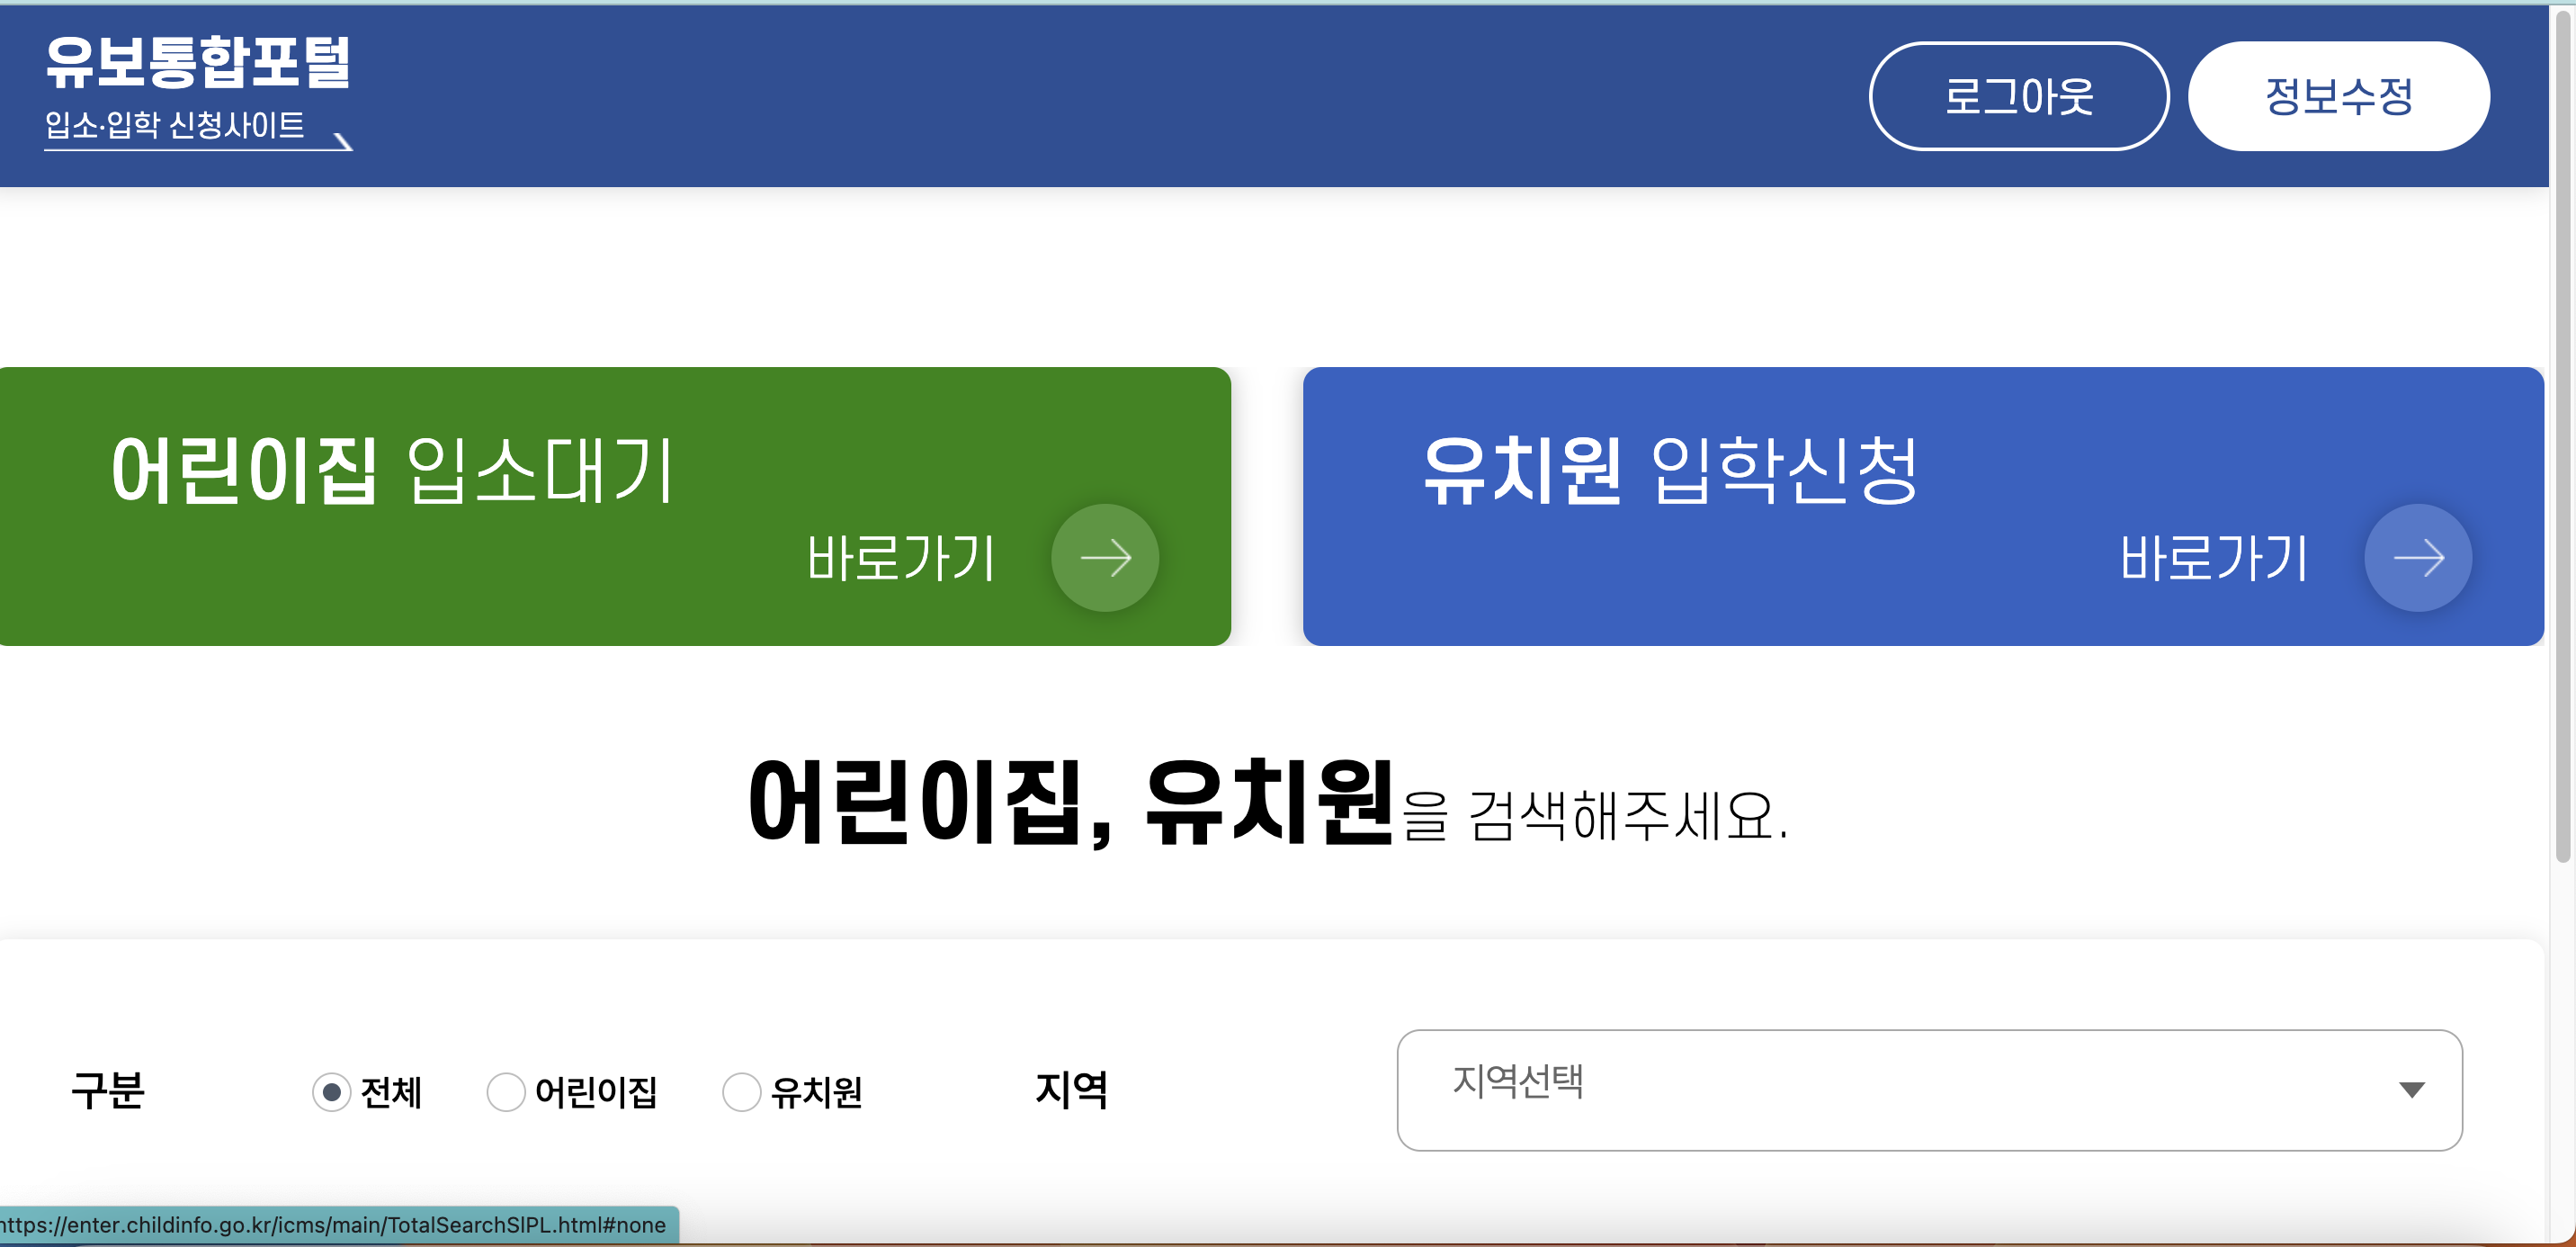Select the 유치원 radio button
This screenshot has height=1247, width=2576.
[x=741, y=1092]
